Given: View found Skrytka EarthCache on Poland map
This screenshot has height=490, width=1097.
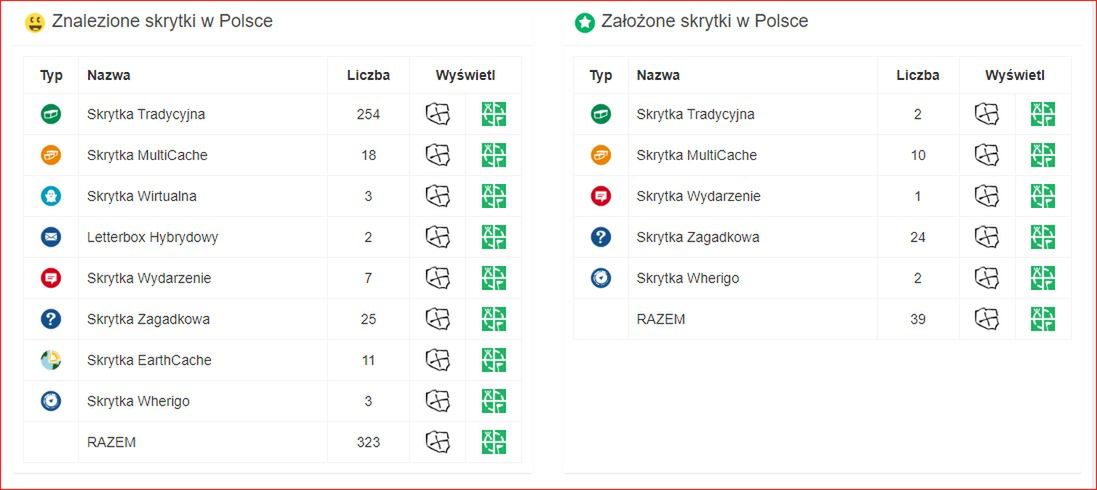Looking at the screenshot, I should pos(438,360).
